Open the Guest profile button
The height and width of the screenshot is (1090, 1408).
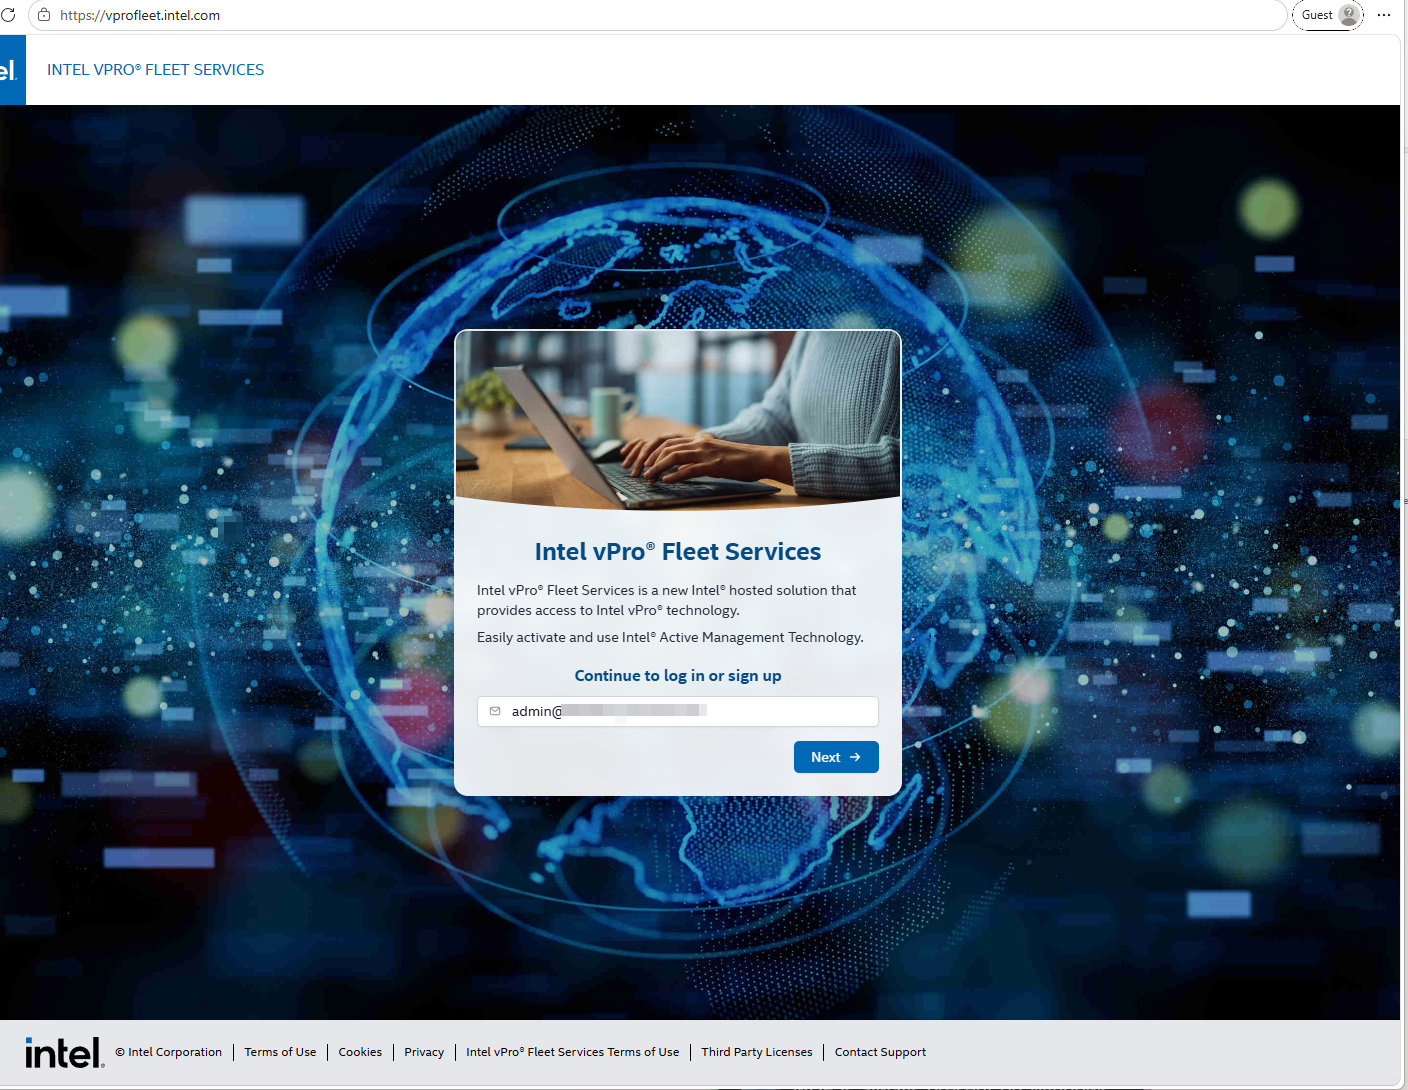[1328, 15]
